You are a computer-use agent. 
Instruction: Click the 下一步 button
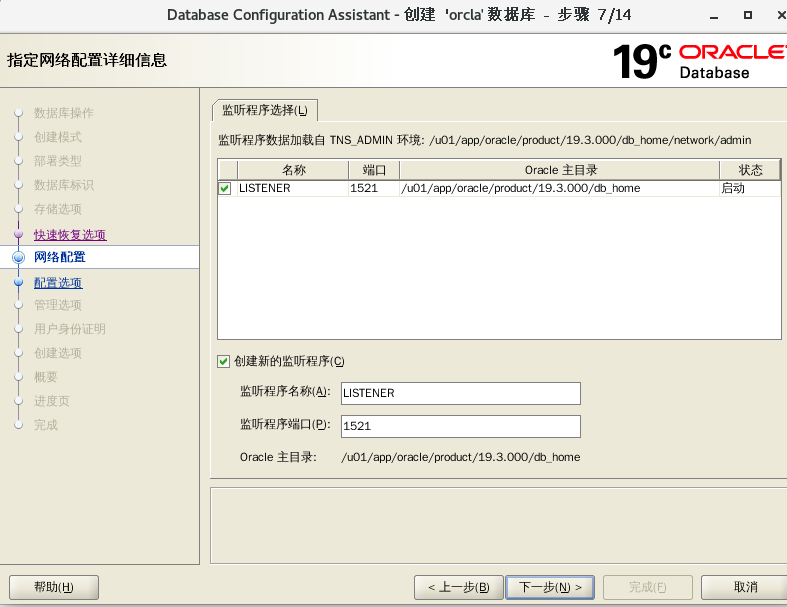click(x=550, y=587)
